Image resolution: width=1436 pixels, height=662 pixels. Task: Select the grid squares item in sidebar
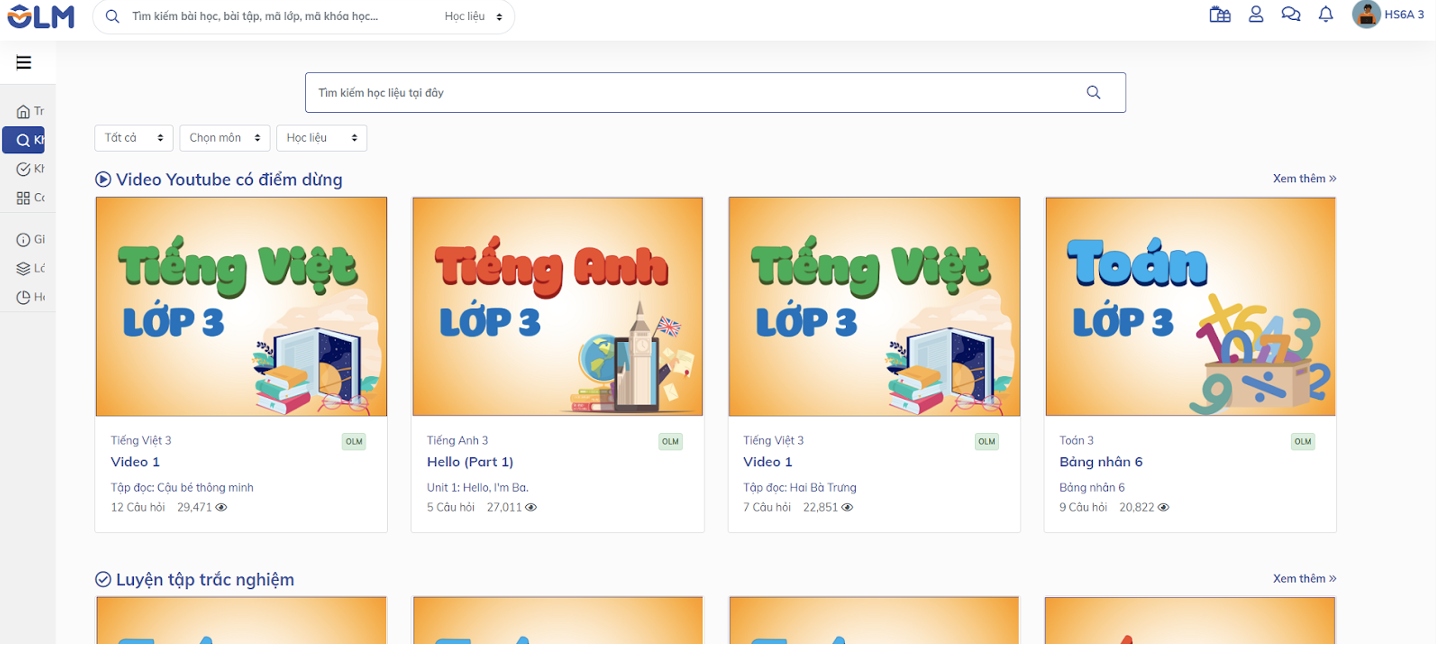[x=24, y=198]
